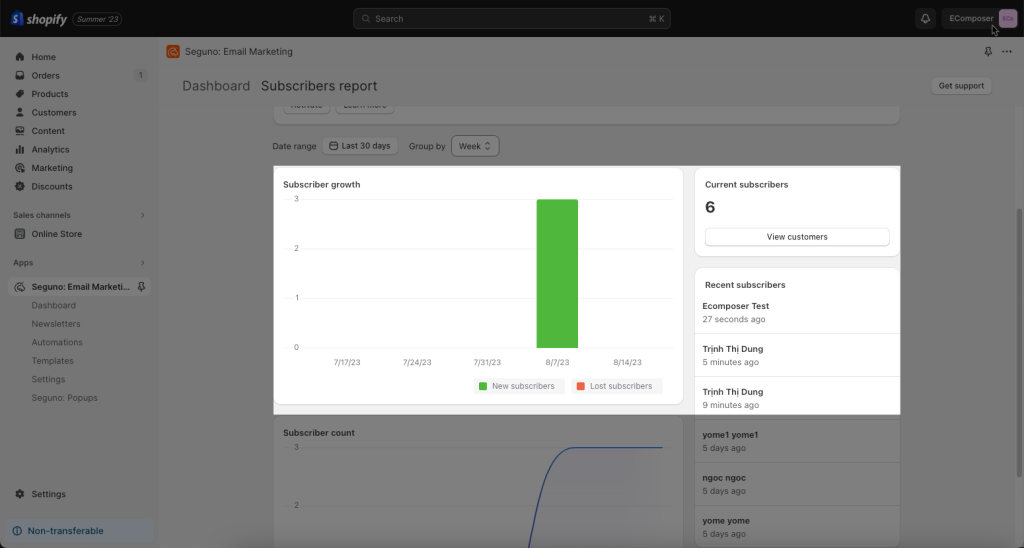Click the Shopify logo
Screen dimensions: 1024x548
39,19
